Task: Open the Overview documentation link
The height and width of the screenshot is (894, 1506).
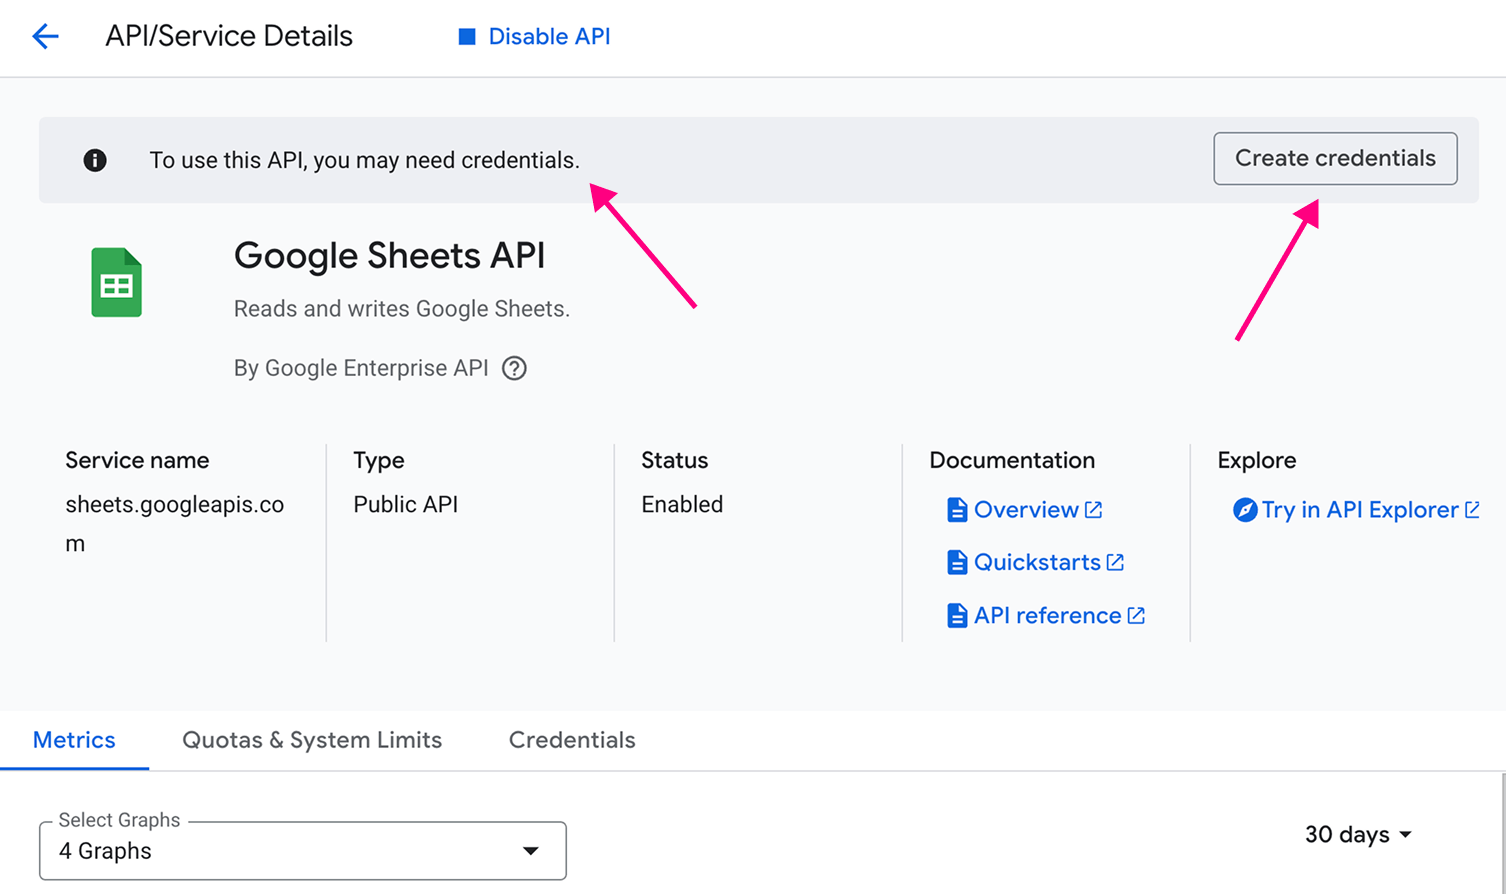Action: click(x=1026, y=510)
